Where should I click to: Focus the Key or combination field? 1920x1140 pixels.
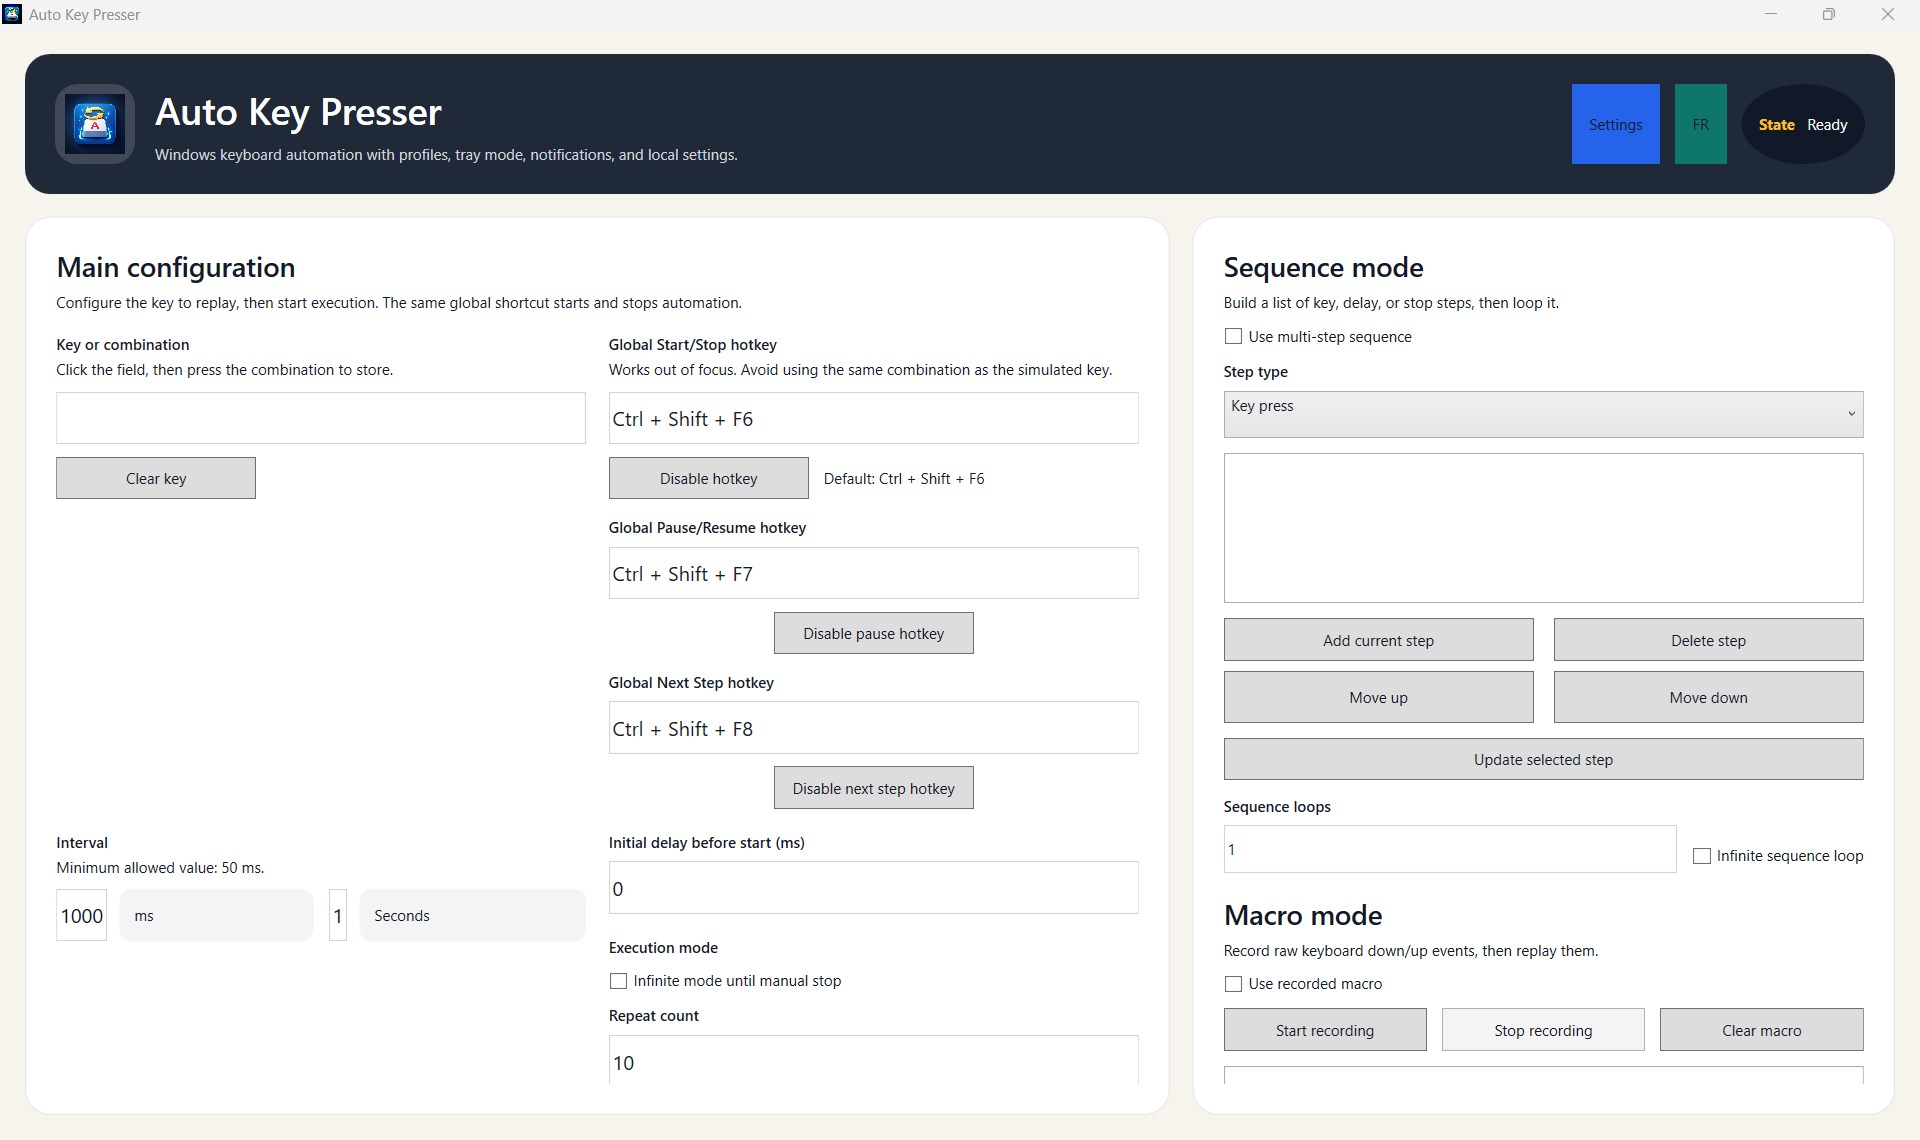point(320,418)
